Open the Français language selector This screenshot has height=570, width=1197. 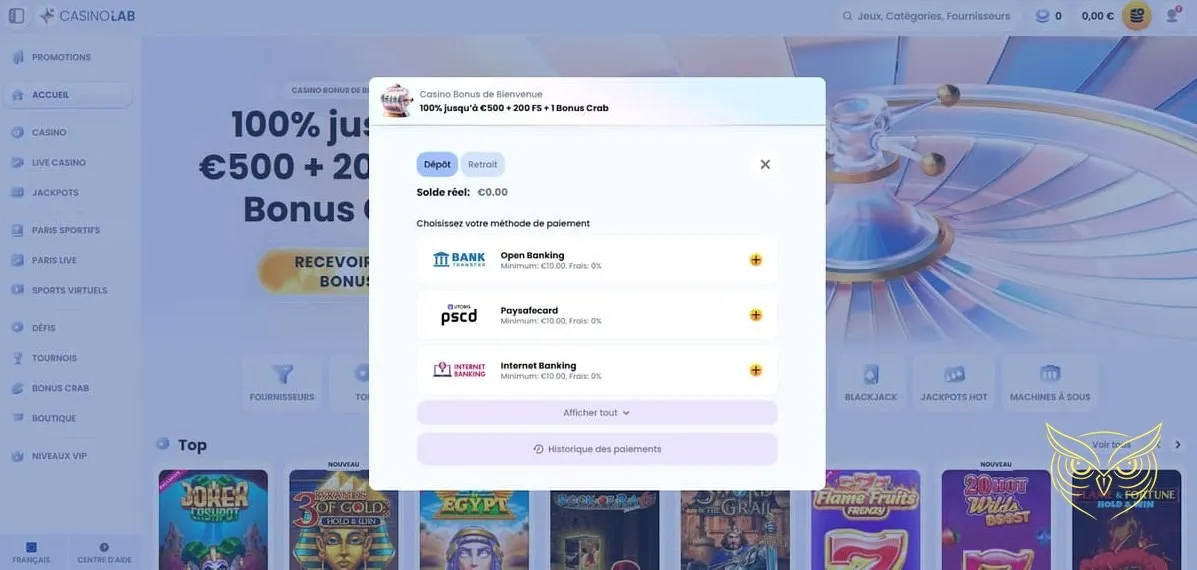31,552
